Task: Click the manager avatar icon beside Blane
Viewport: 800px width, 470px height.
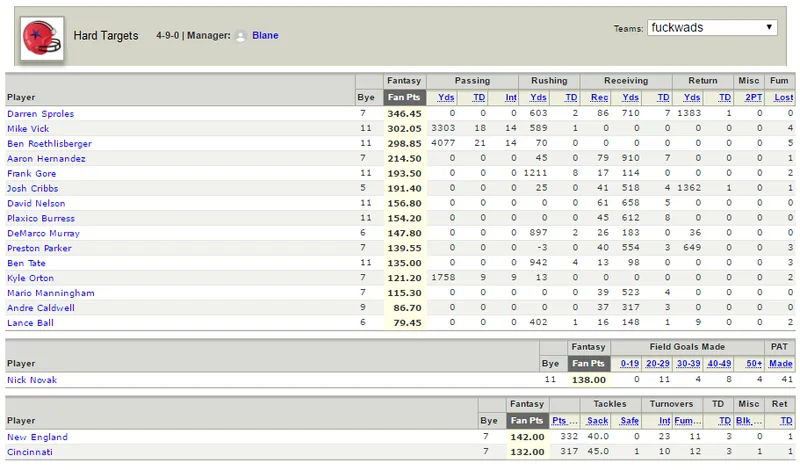Action: point(241,36)
